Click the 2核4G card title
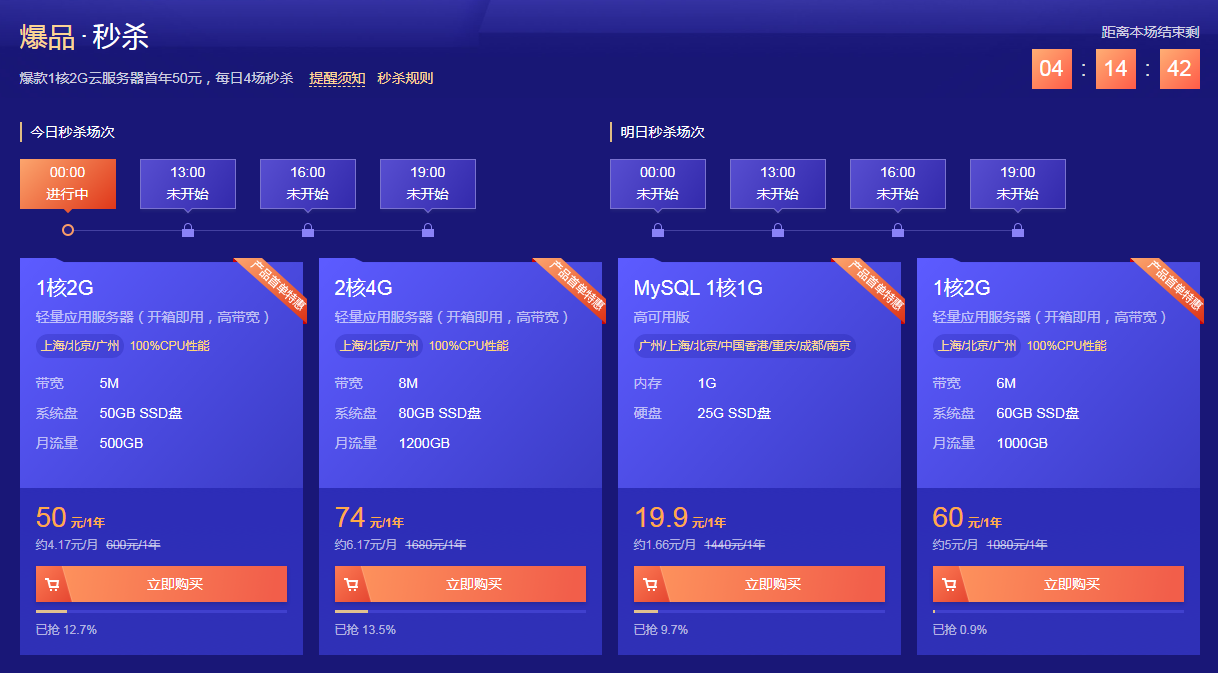The height and width of the screenshot is (673, 1218). click(x=364, y=288)
